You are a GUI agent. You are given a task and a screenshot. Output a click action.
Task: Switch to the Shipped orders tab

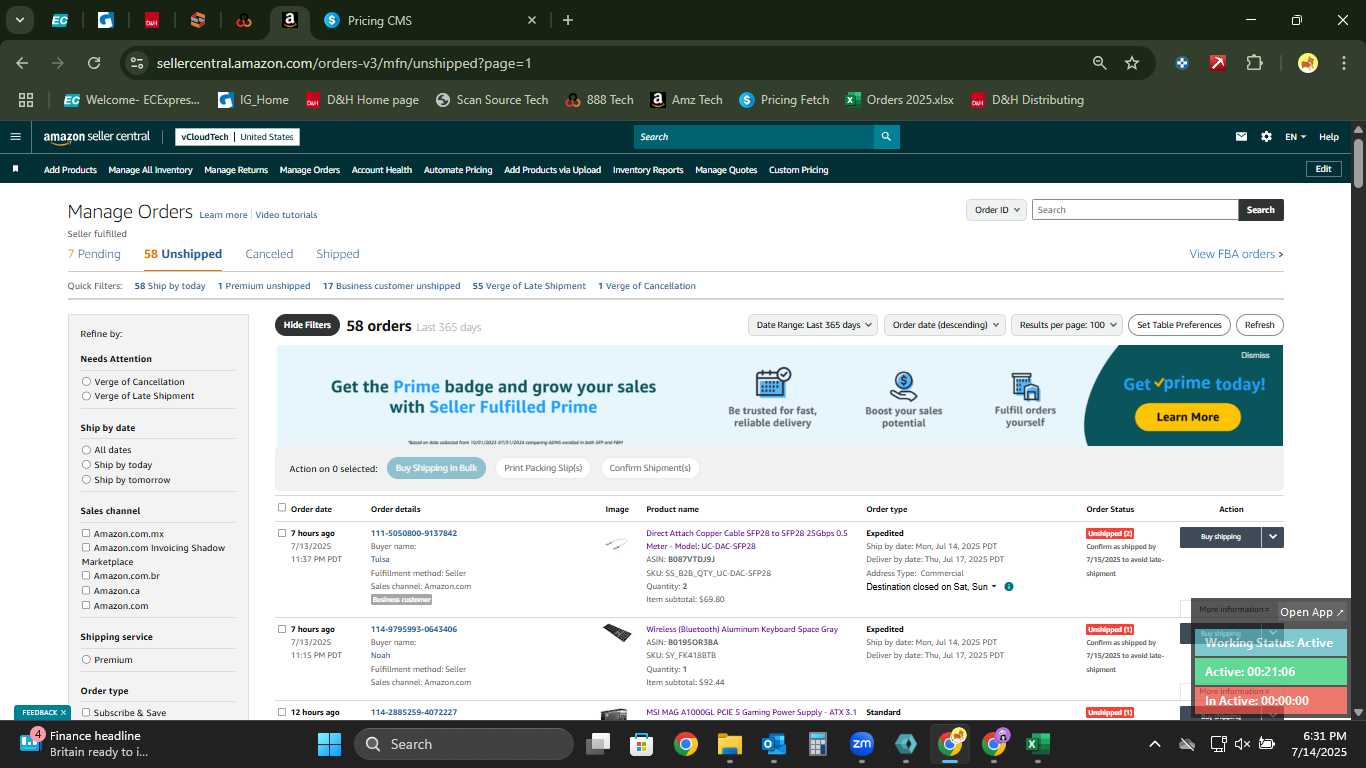click(337, 254)
